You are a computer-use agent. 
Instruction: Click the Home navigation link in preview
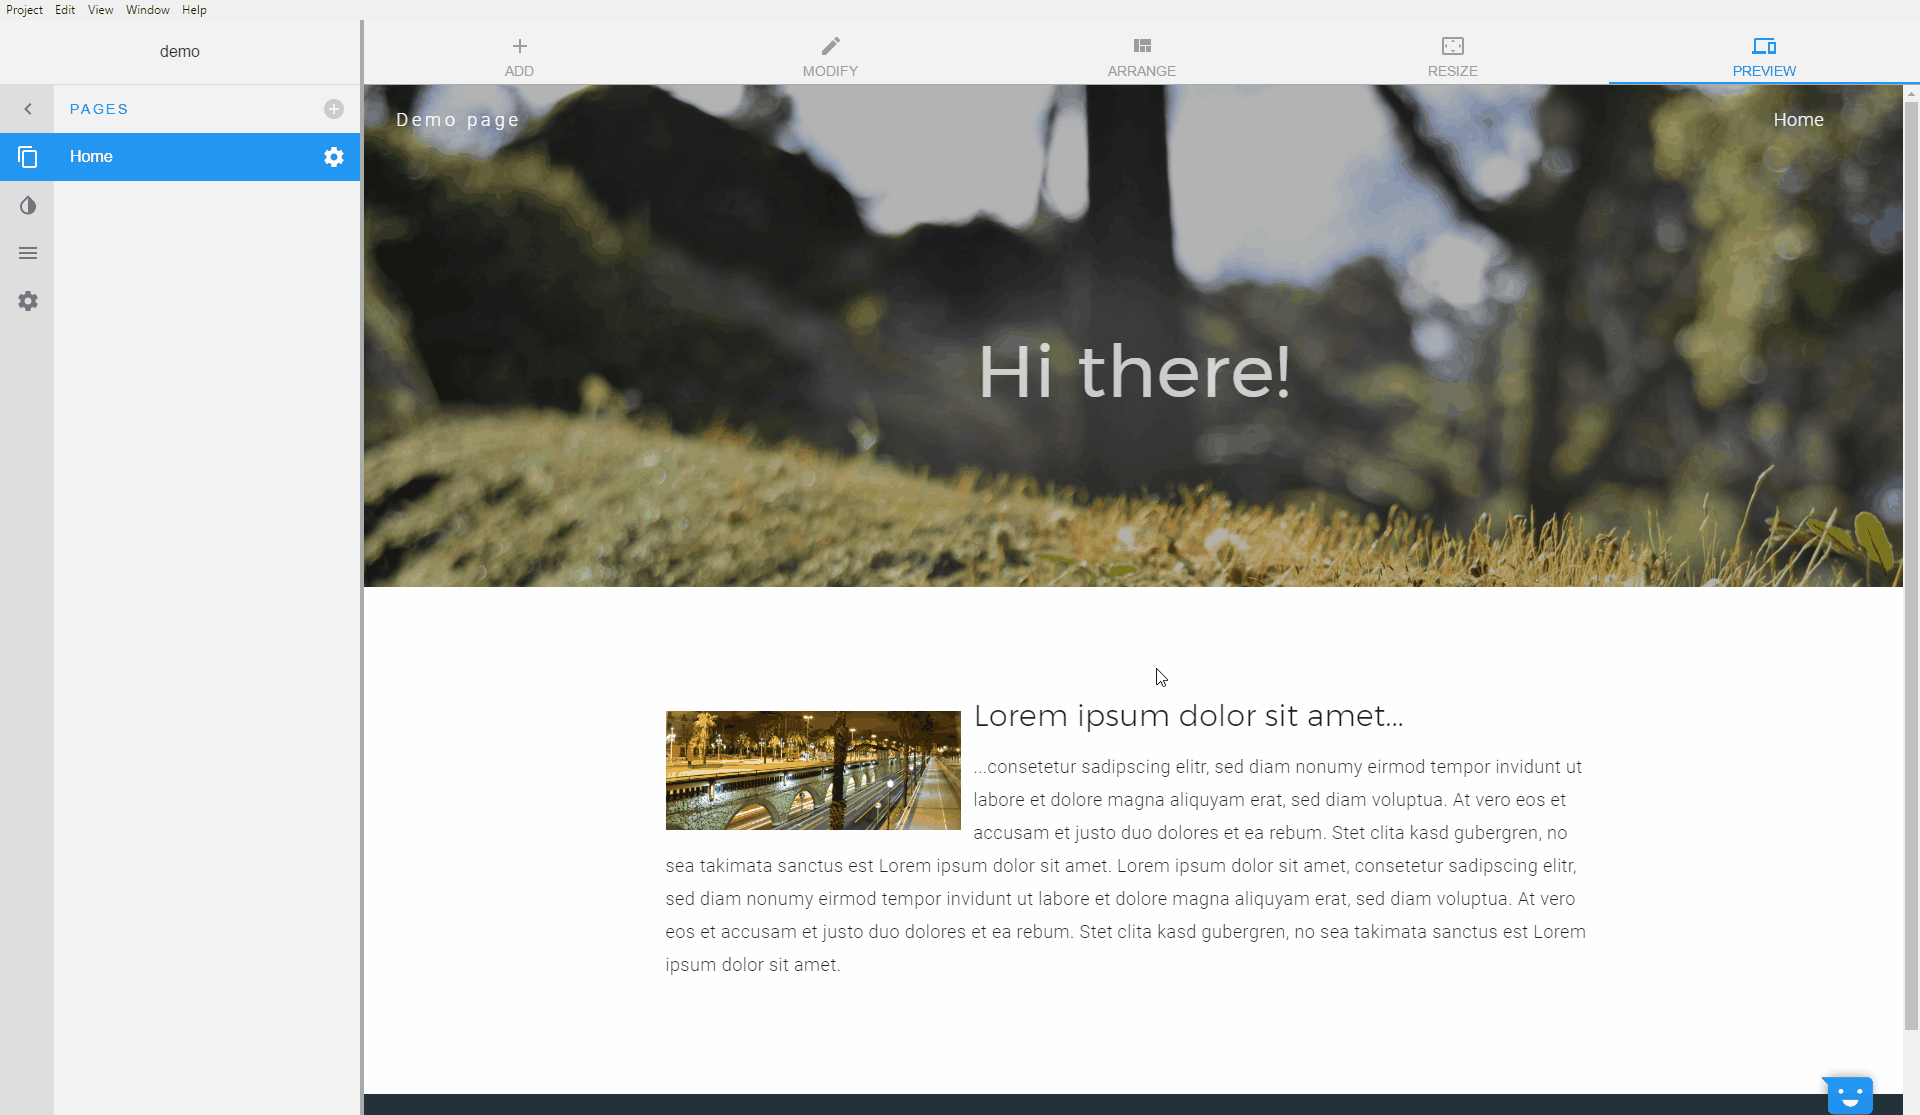pos(1797,120)
